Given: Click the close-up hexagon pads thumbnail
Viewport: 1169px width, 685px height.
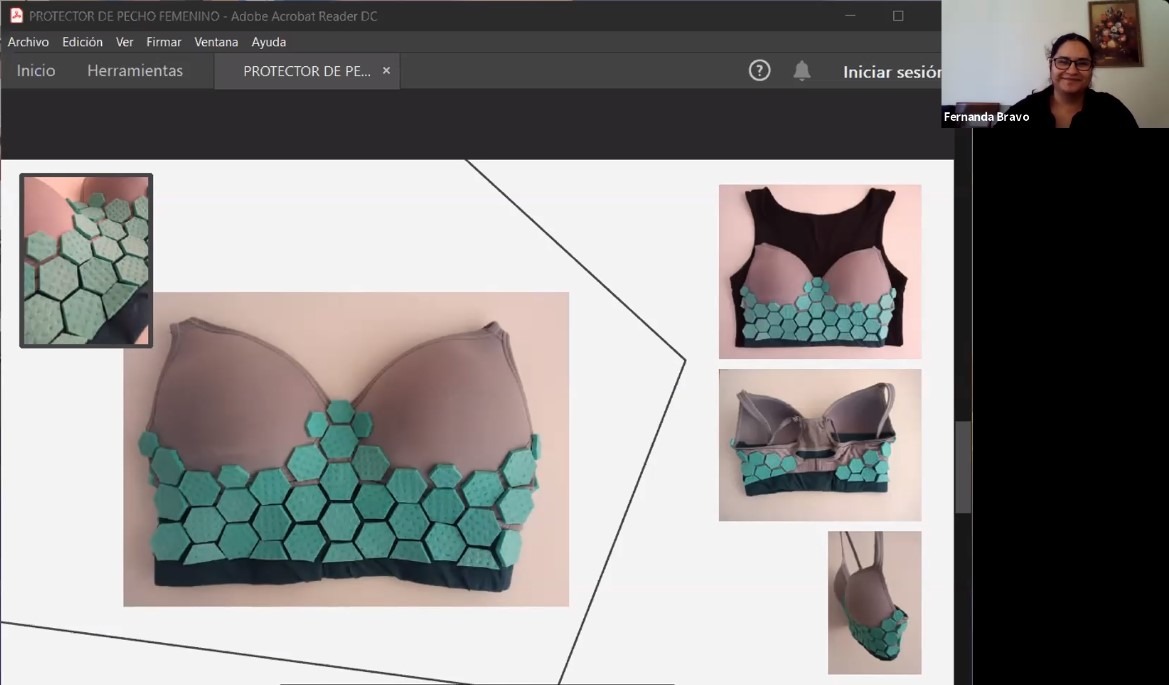Looking at the screenshot, I should (86, 260).
